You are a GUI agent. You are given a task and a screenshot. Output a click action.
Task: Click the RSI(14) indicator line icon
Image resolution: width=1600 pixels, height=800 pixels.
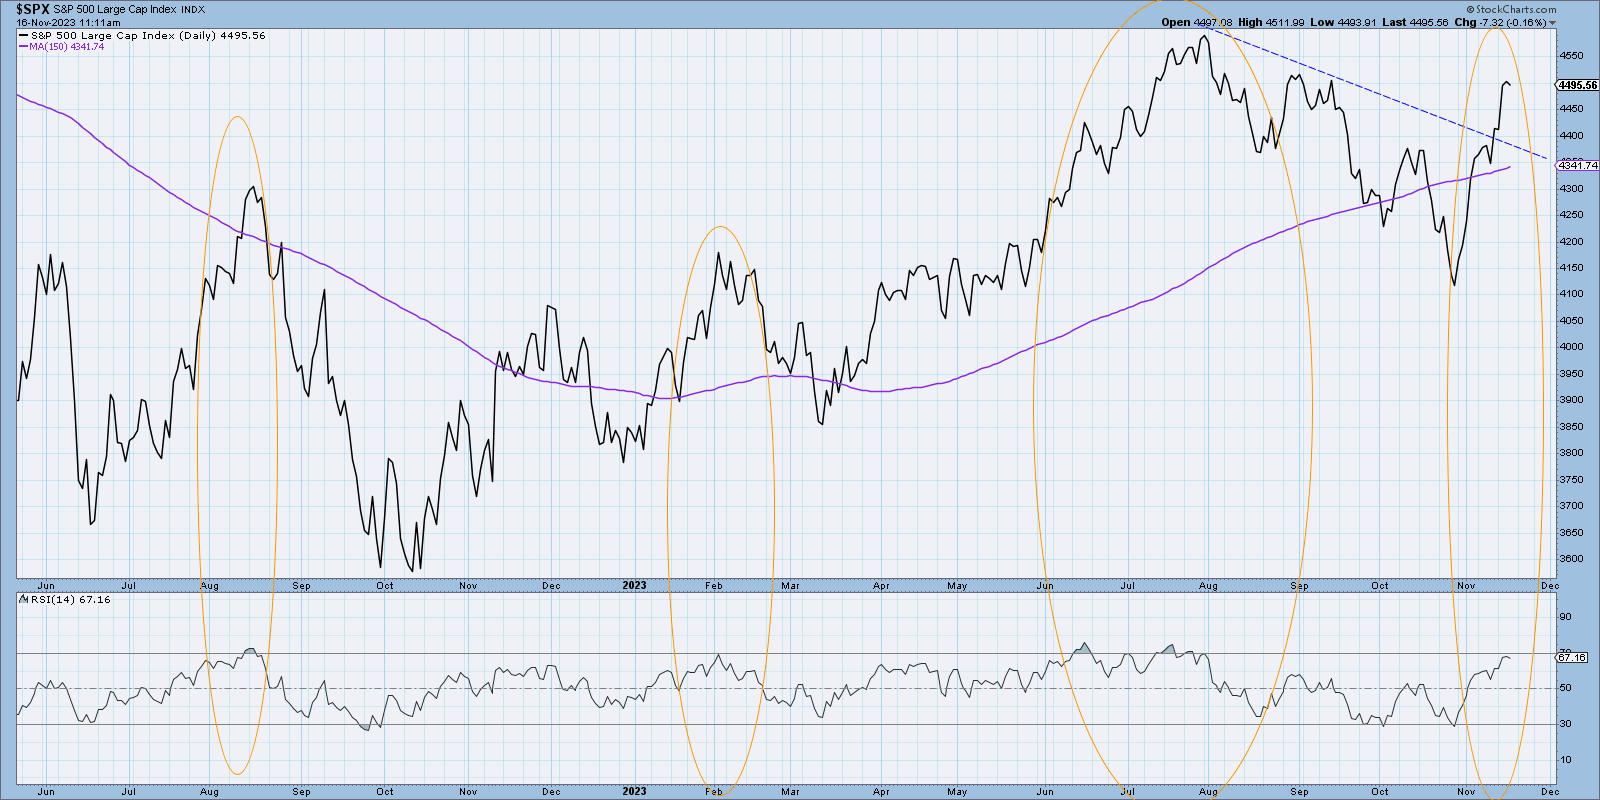pyautogui.click(x=23, y=600)
